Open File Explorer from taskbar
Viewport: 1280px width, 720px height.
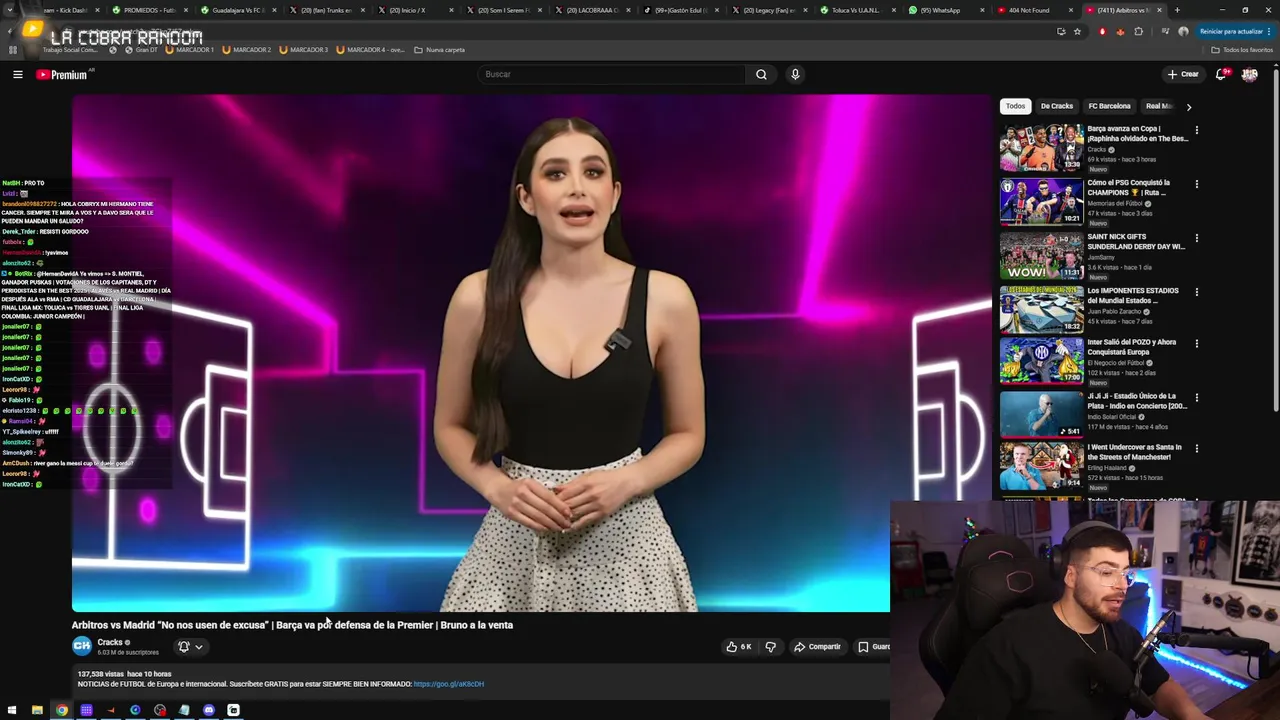(37, 710)
